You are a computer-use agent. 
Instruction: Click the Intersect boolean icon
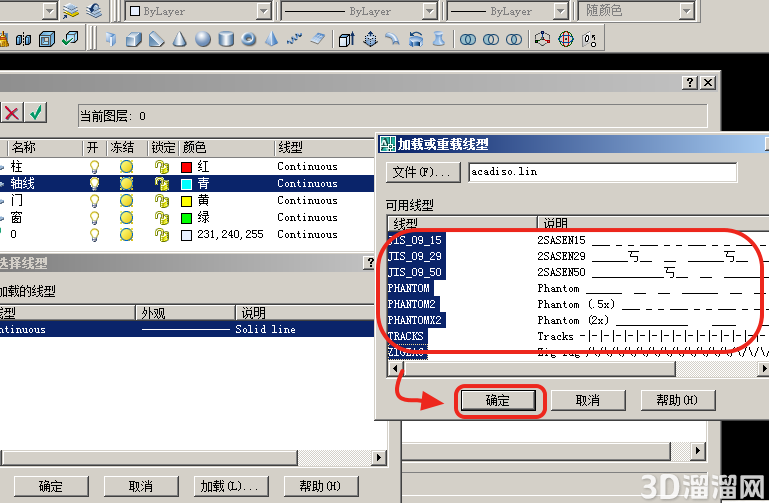514,39
